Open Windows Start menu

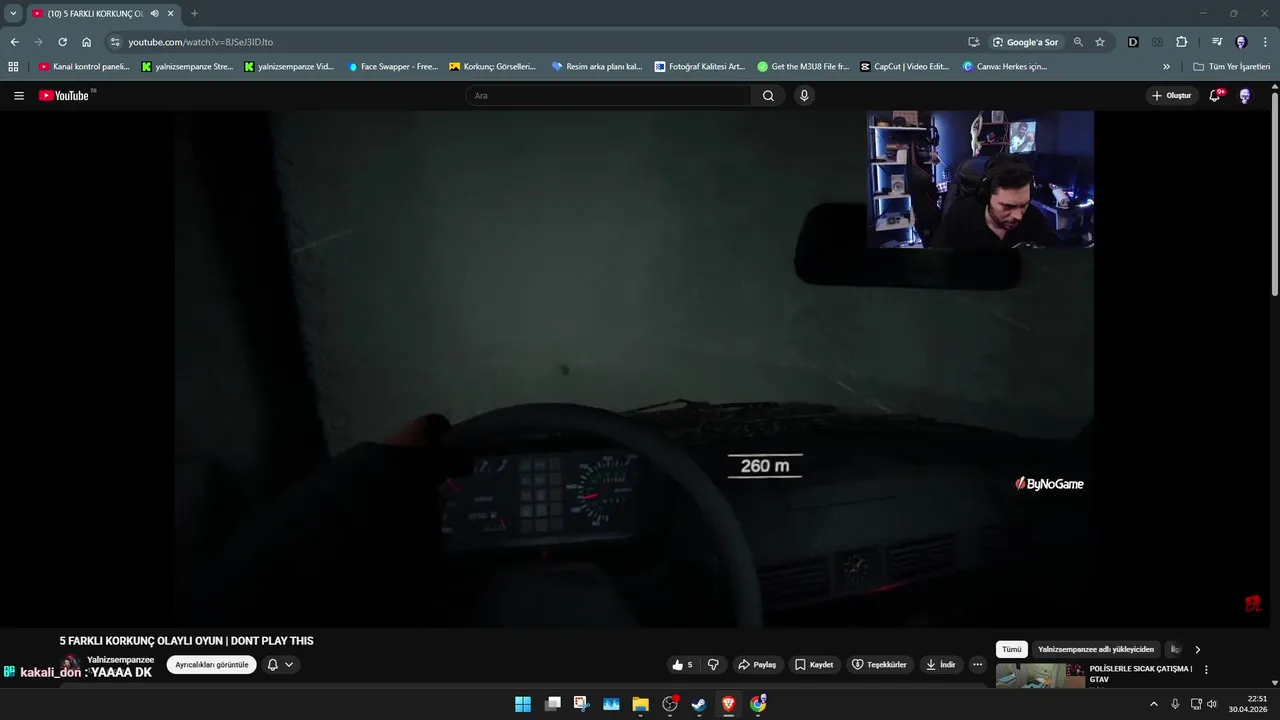tap(523, 704)
